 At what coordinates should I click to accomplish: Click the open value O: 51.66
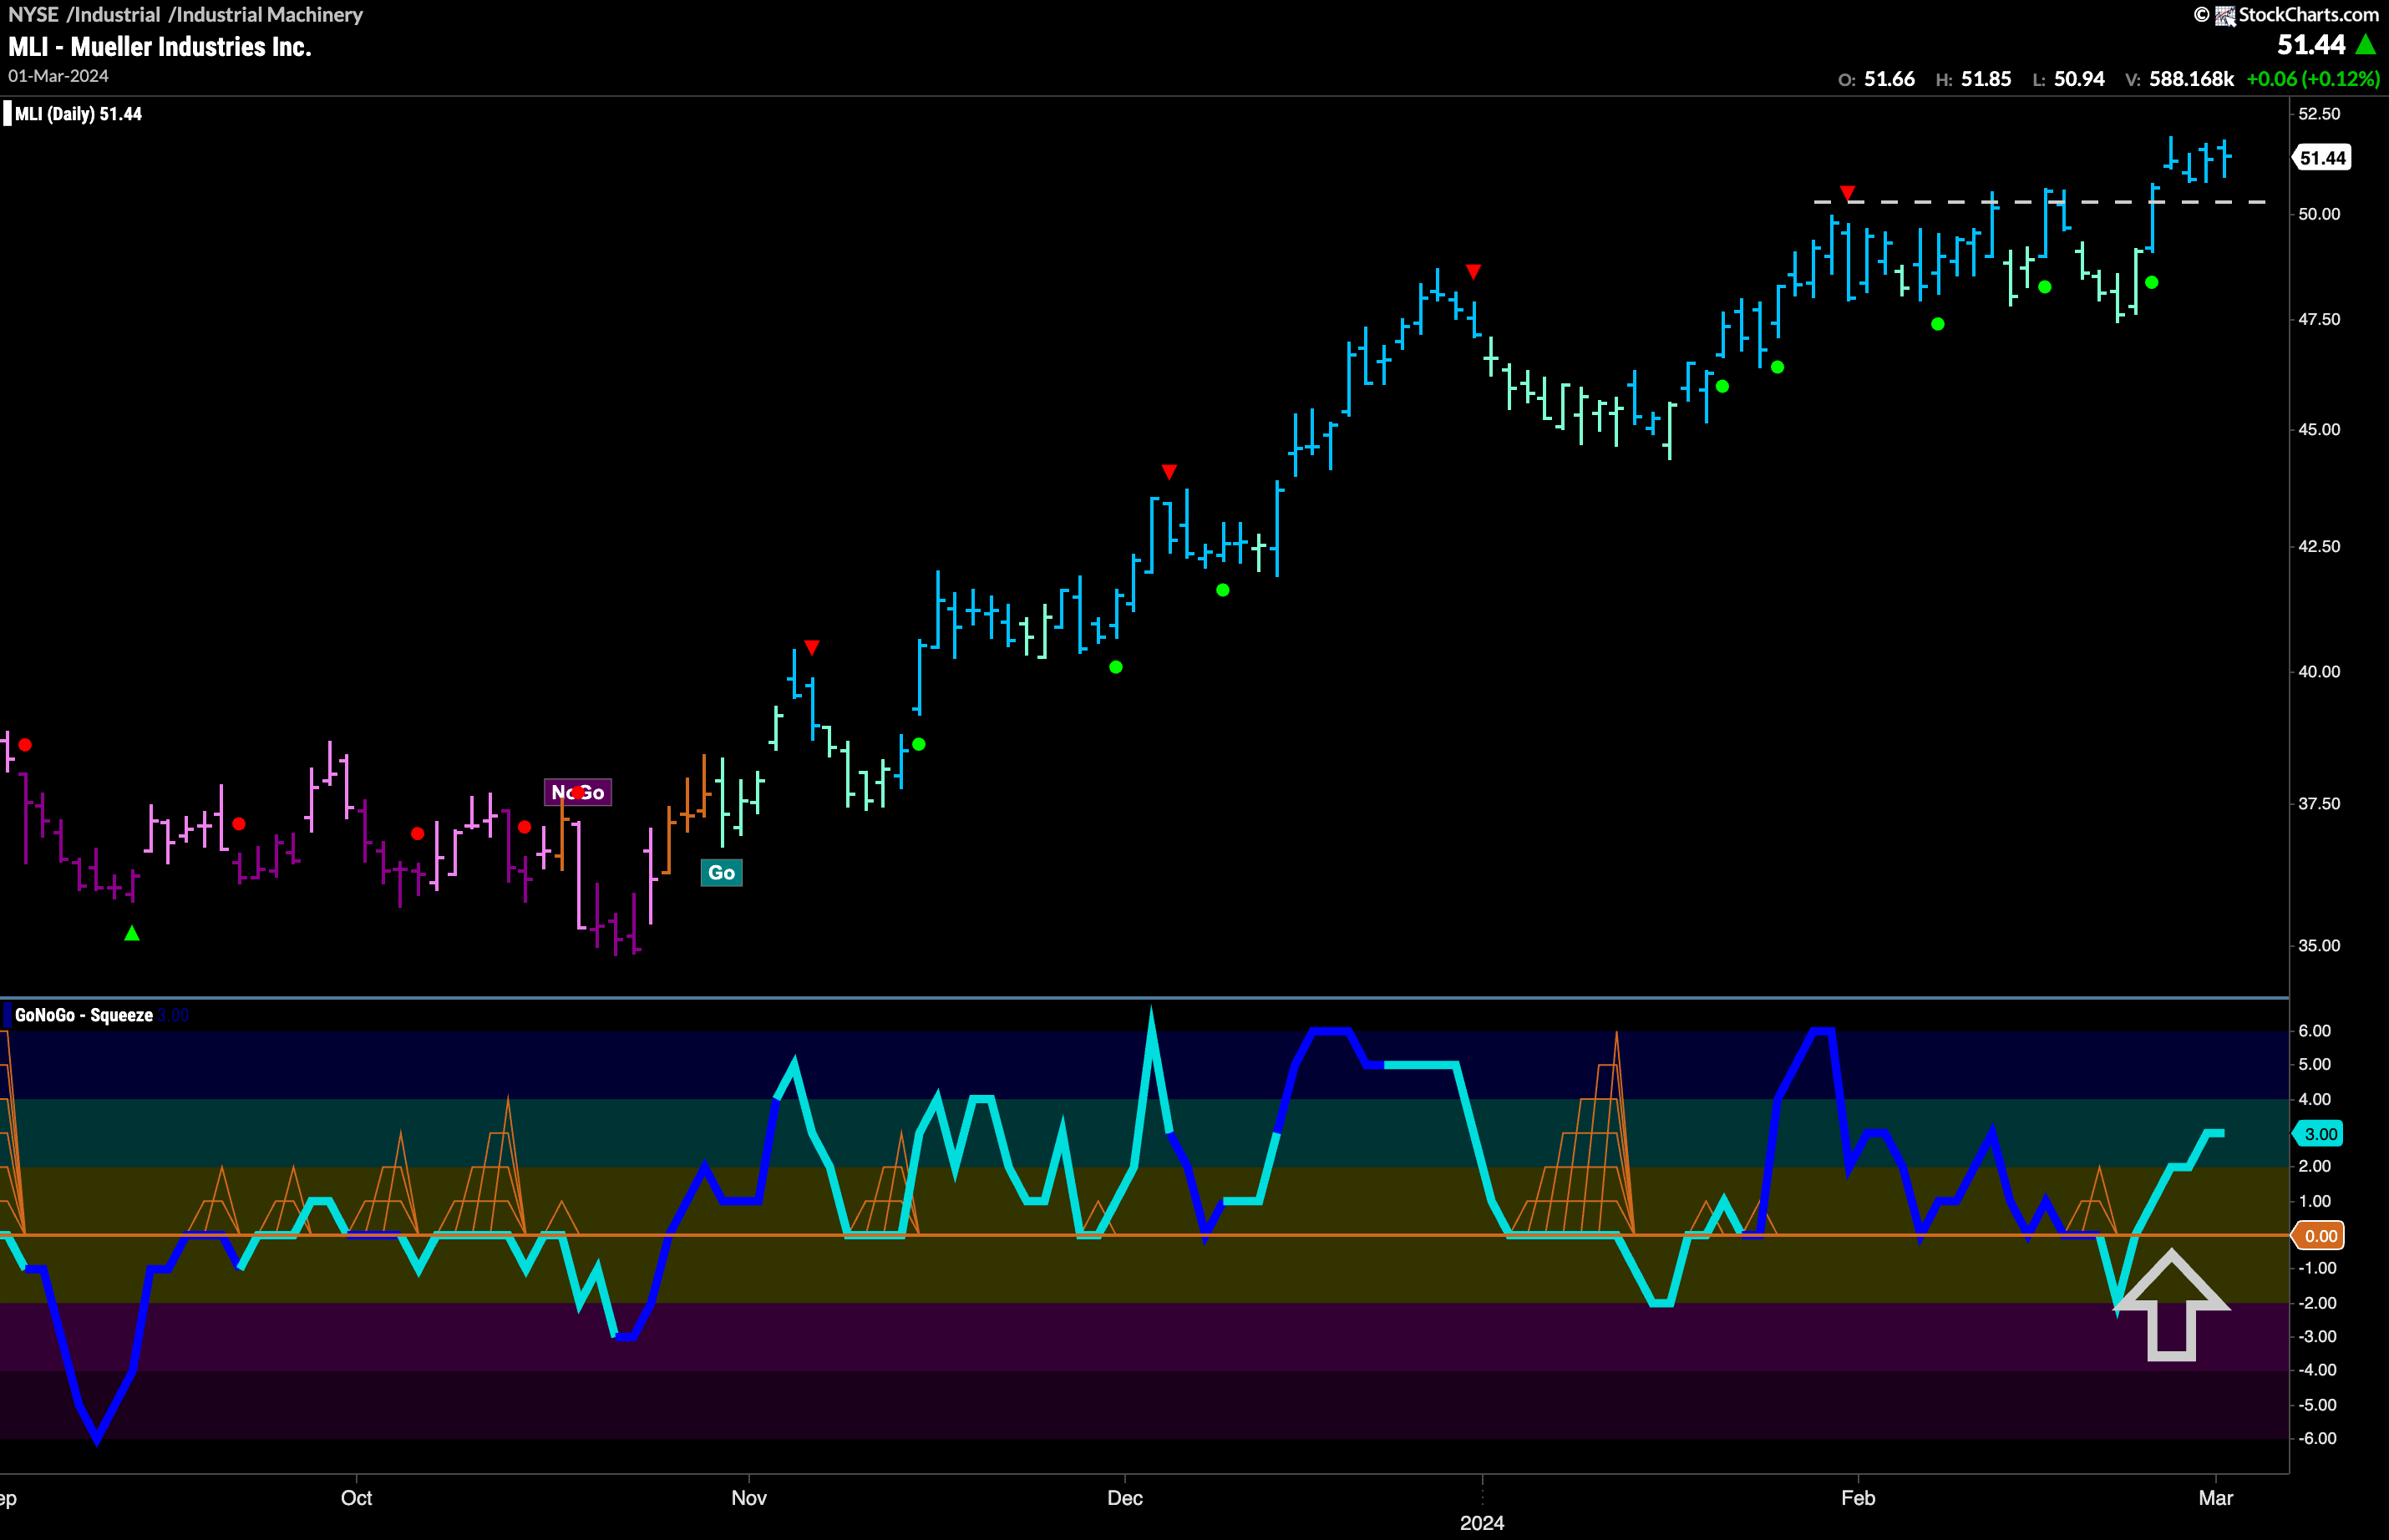(1877, 79)
